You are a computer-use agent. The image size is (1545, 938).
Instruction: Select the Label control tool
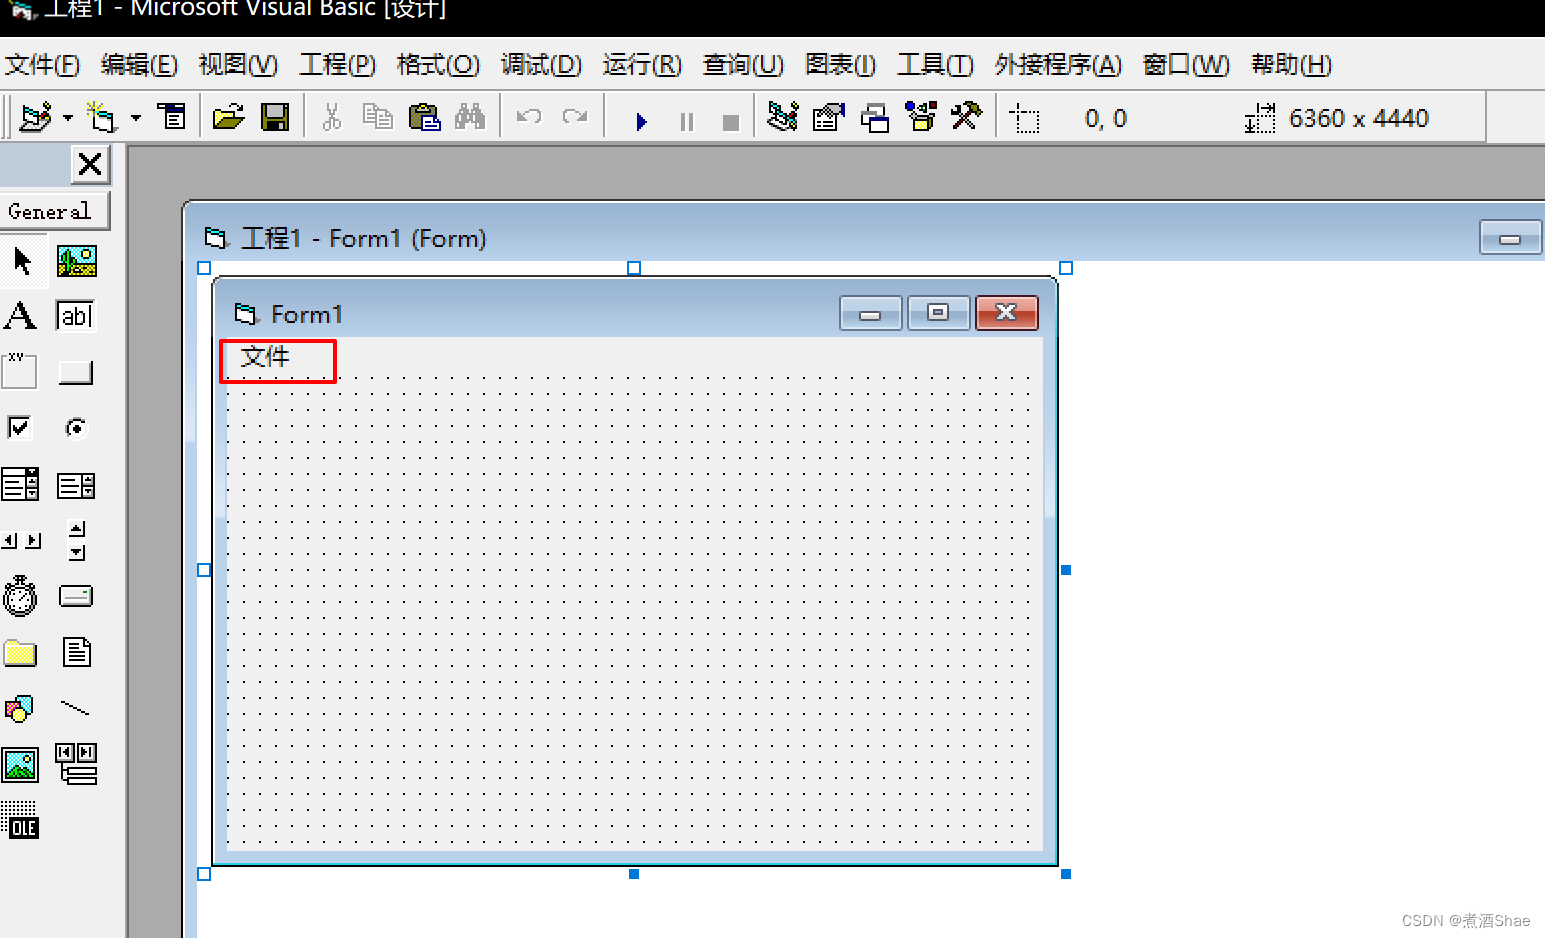point(20,316)
